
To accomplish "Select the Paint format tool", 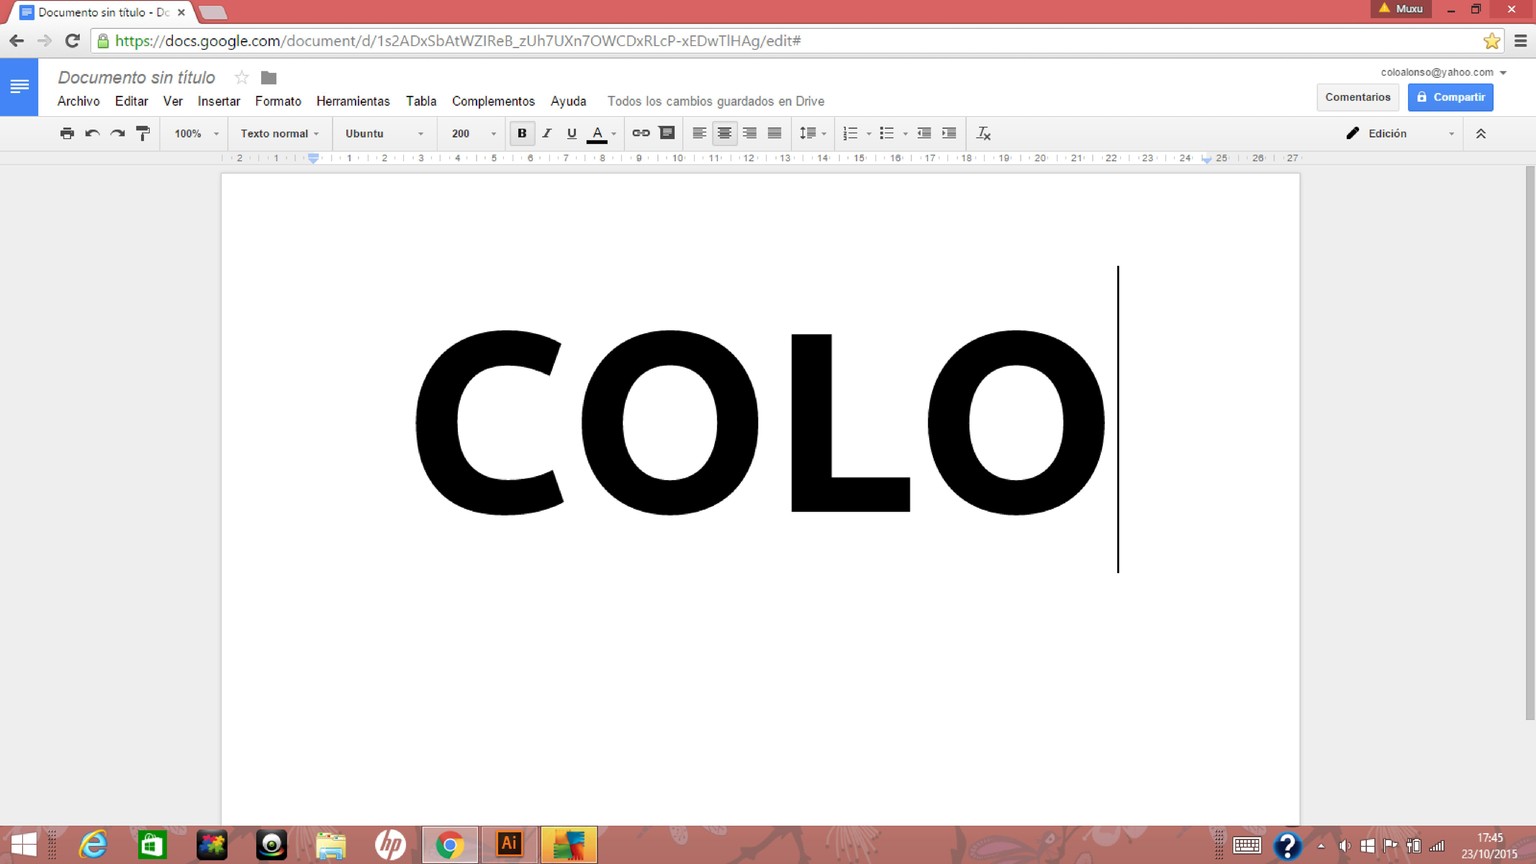I will coord(143,133).
